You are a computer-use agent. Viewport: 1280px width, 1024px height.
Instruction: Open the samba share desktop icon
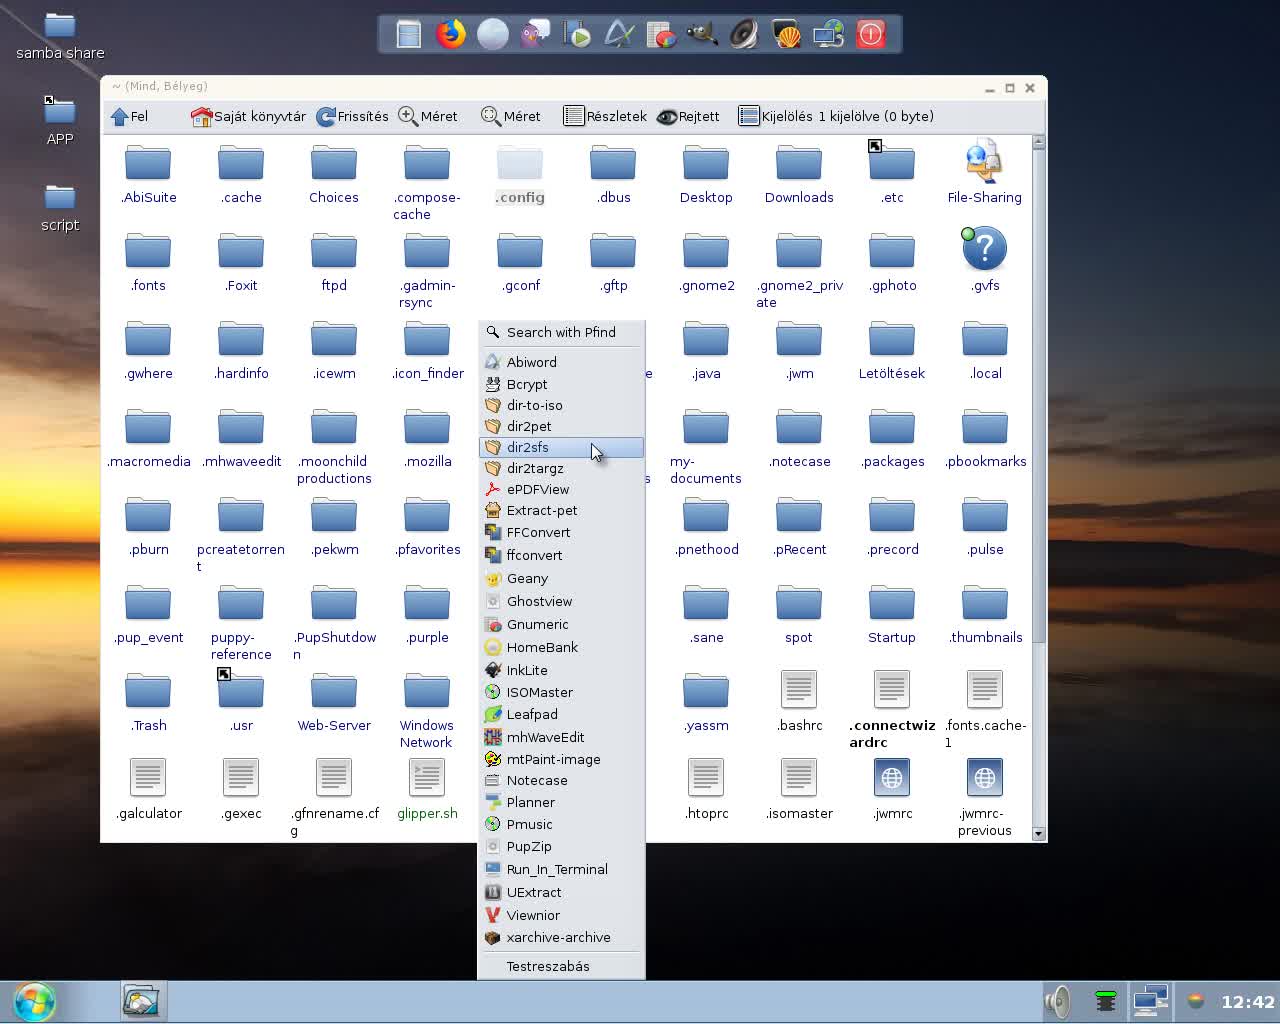(x=60, y=35)
